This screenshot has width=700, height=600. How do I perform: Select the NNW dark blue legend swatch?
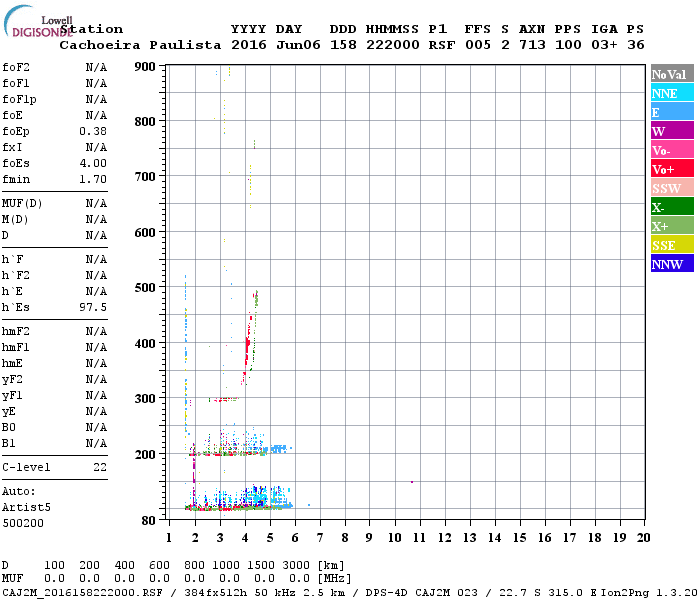(672, 263)
